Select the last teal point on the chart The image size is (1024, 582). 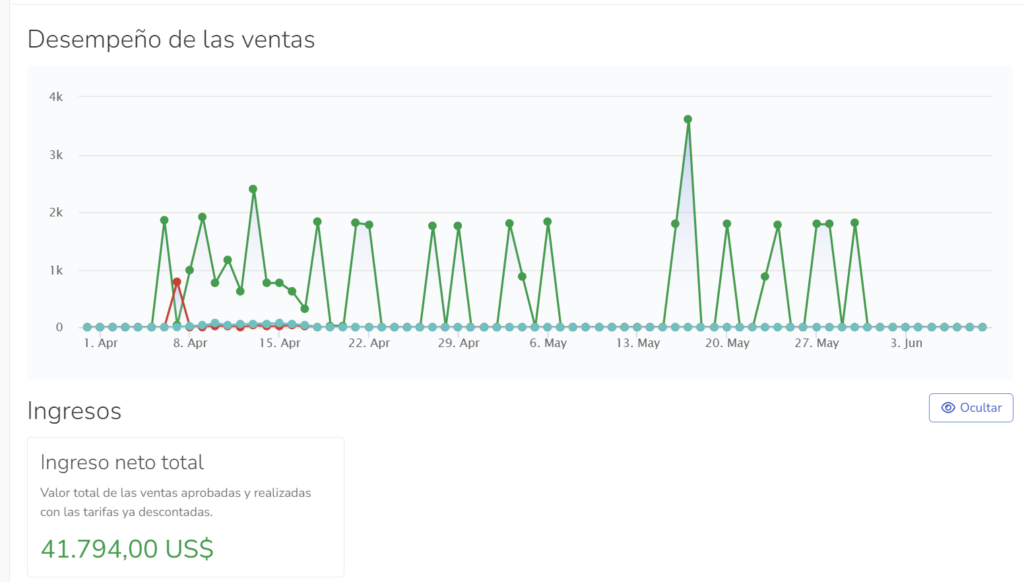click(982, 327)
